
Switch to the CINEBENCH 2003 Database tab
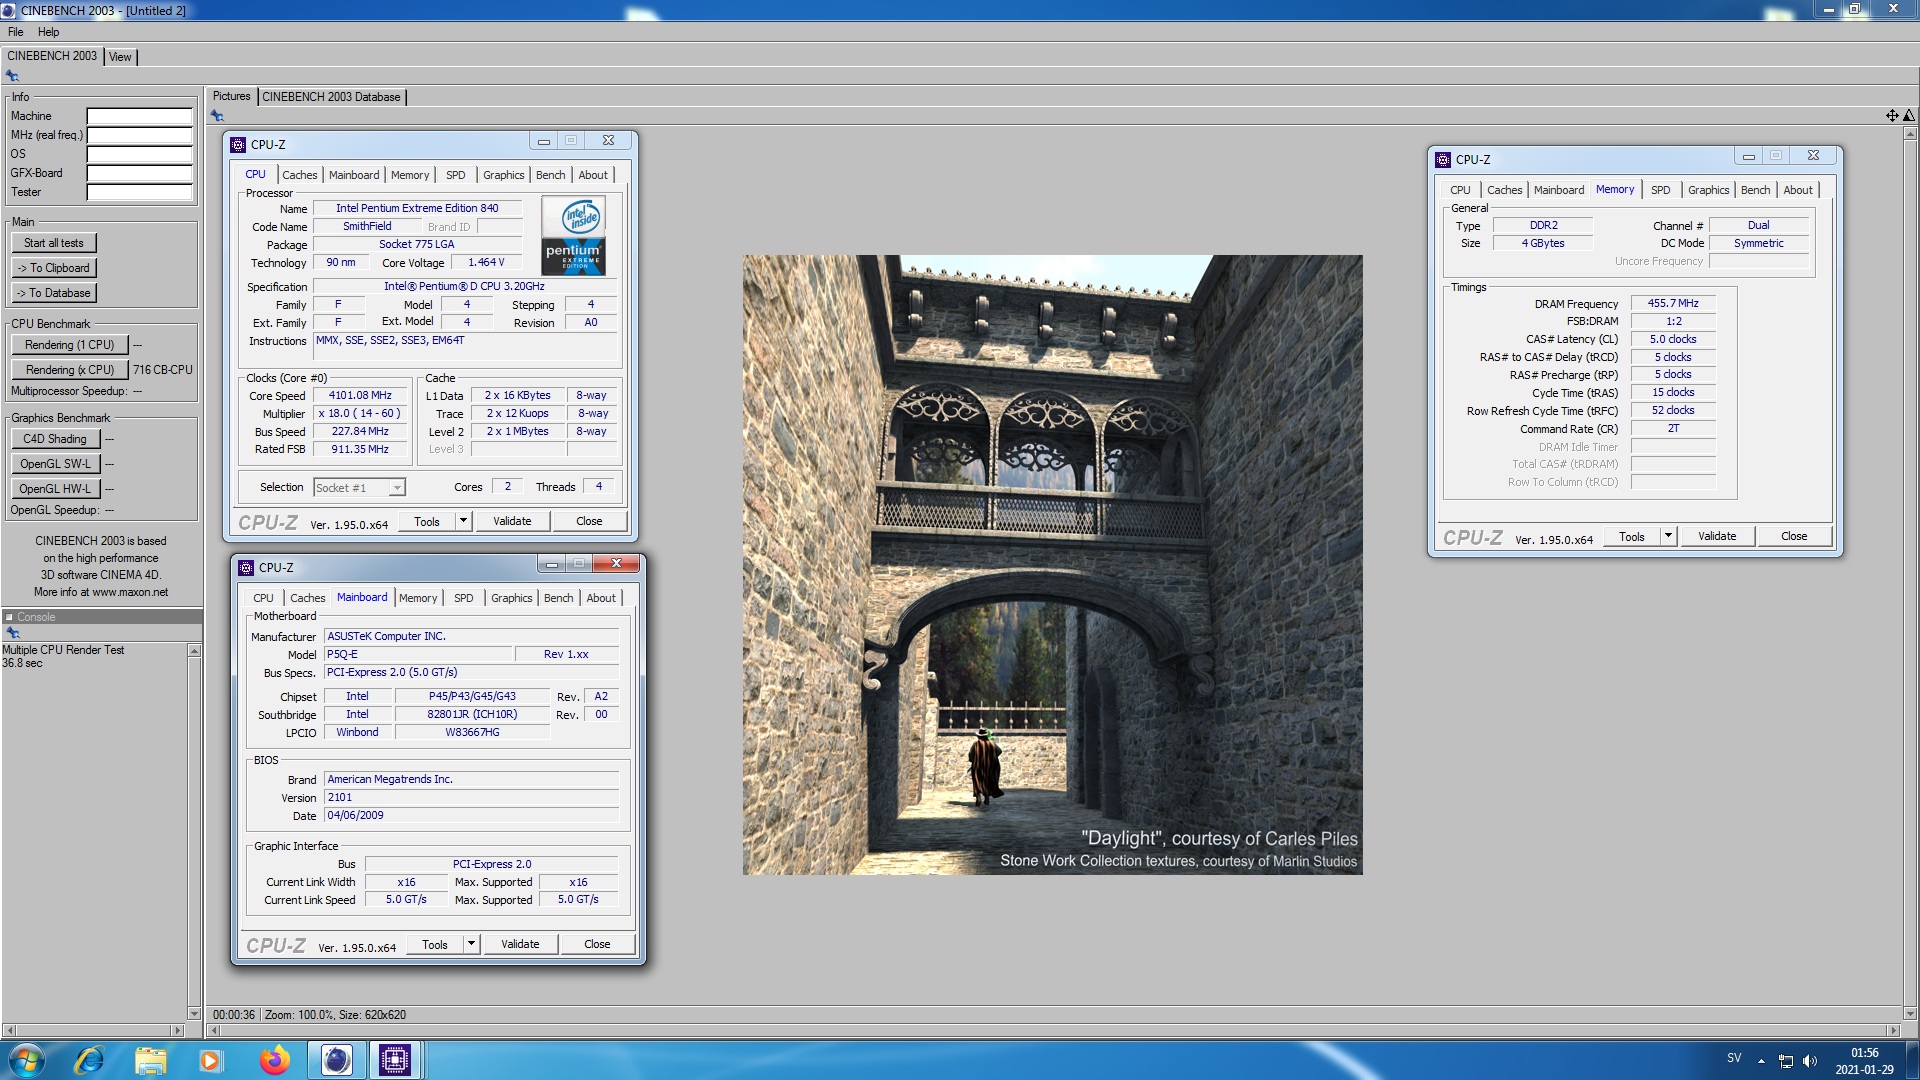pyautogui.click(x=331, y=97)
